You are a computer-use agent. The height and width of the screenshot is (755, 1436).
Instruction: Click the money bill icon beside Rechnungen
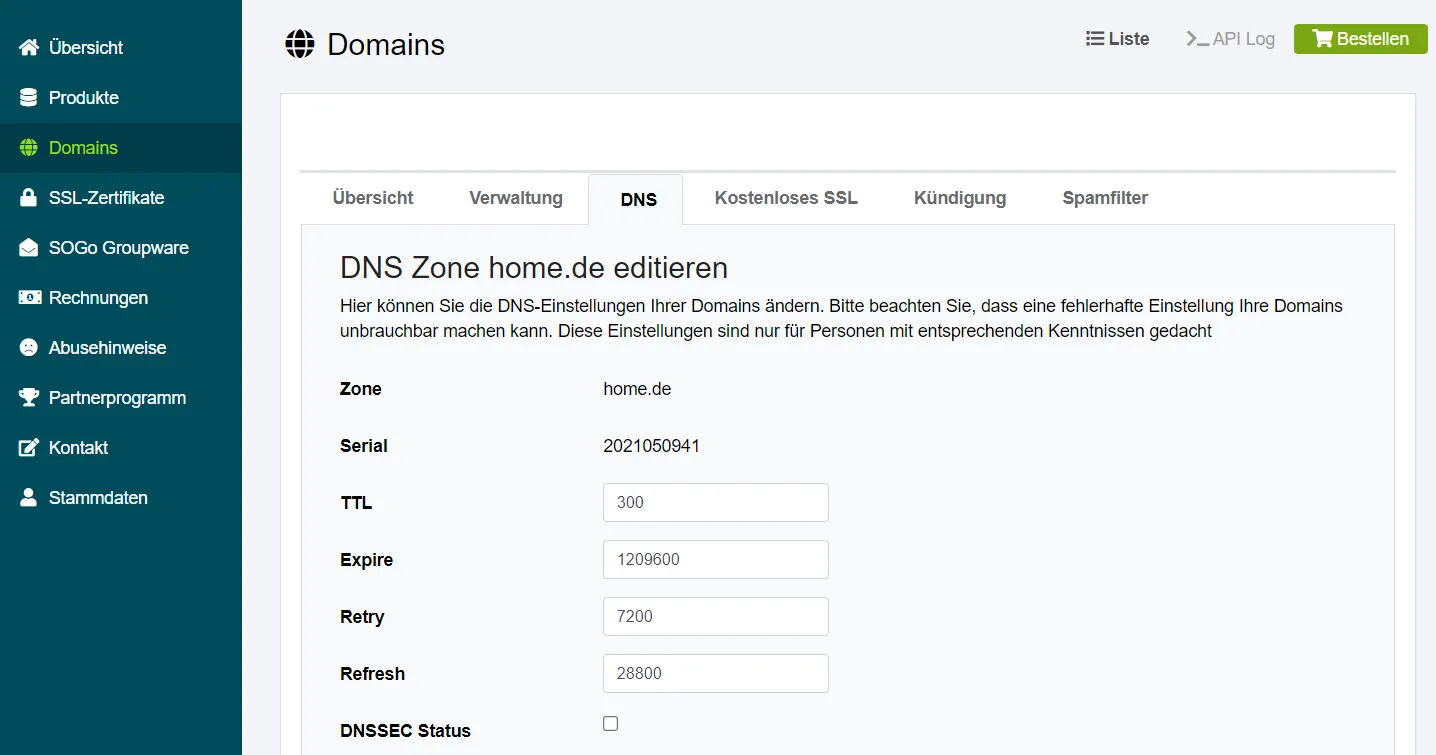(29, 297)
